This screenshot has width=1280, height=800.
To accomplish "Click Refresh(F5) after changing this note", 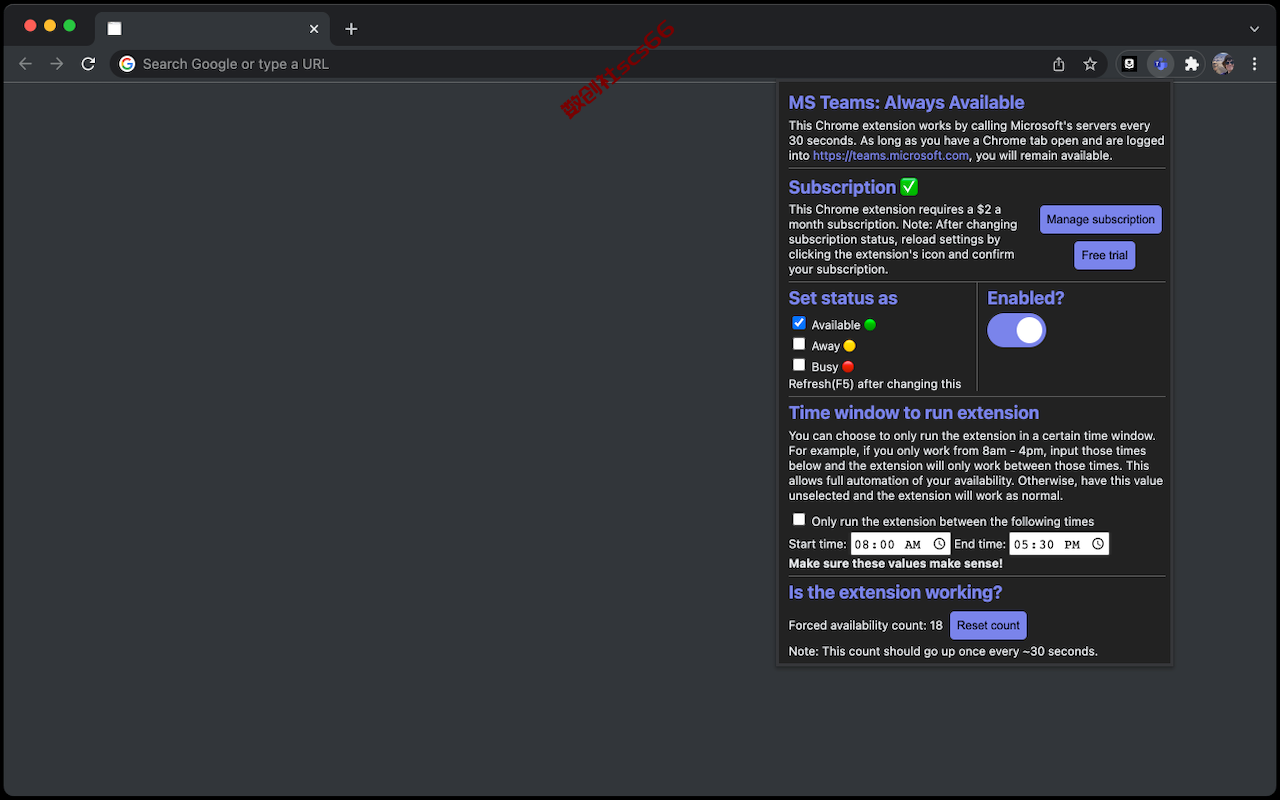I will pos(875,384).
